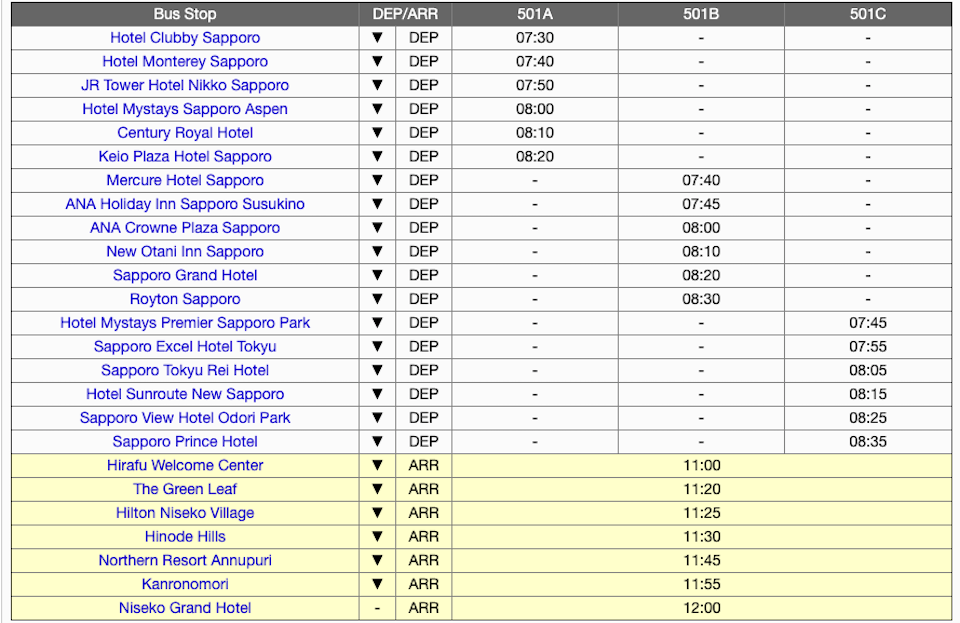Screen dimensions: 960x623
Task: Open the Sapporo Tokyu Rei Hotel link
Action: tap(185, 370)
